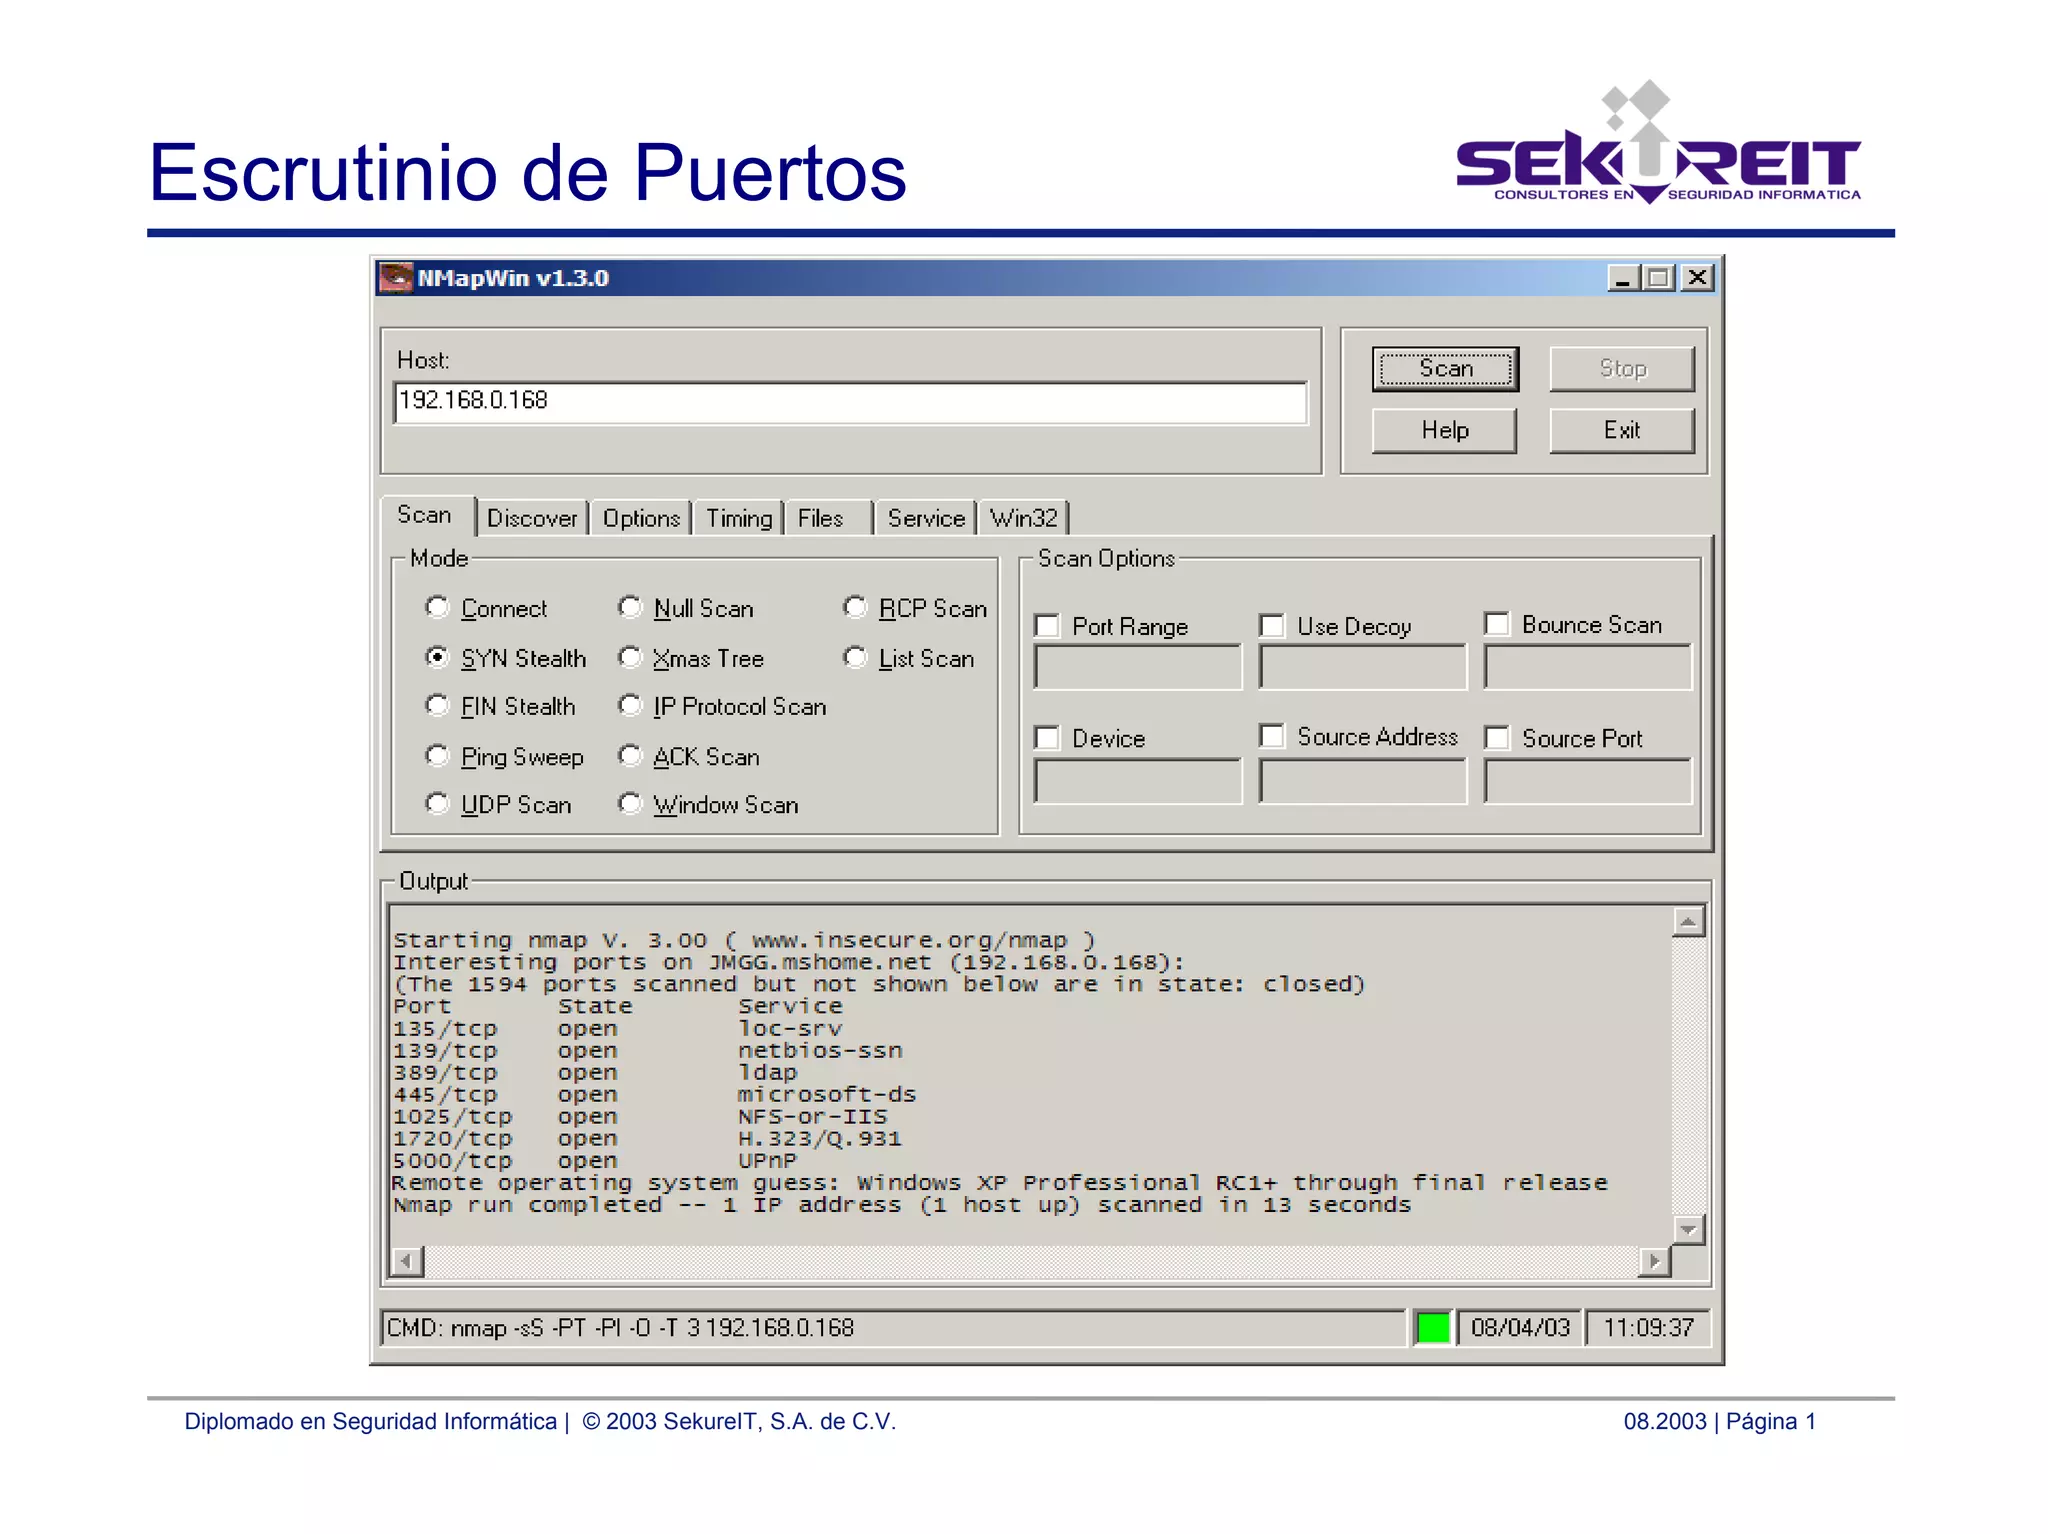Click the Bounce Scan text field
The height and width of the screenshot is (1534, 2048).
click(1588, 667)
